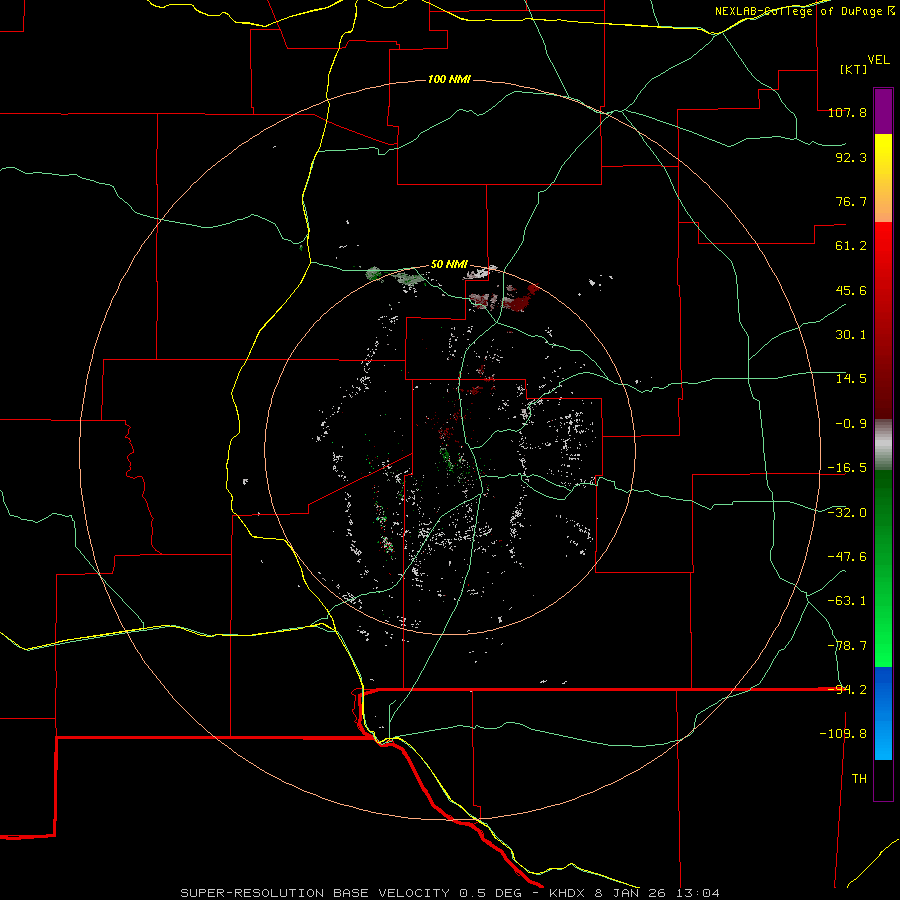
Task: Pick the black TH segment of the color bar
Action: [883, 779]
